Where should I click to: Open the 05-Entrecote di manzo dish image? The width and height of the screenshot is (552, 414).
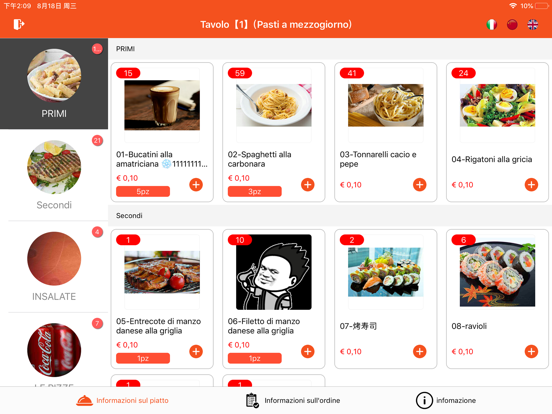(162, 272)
